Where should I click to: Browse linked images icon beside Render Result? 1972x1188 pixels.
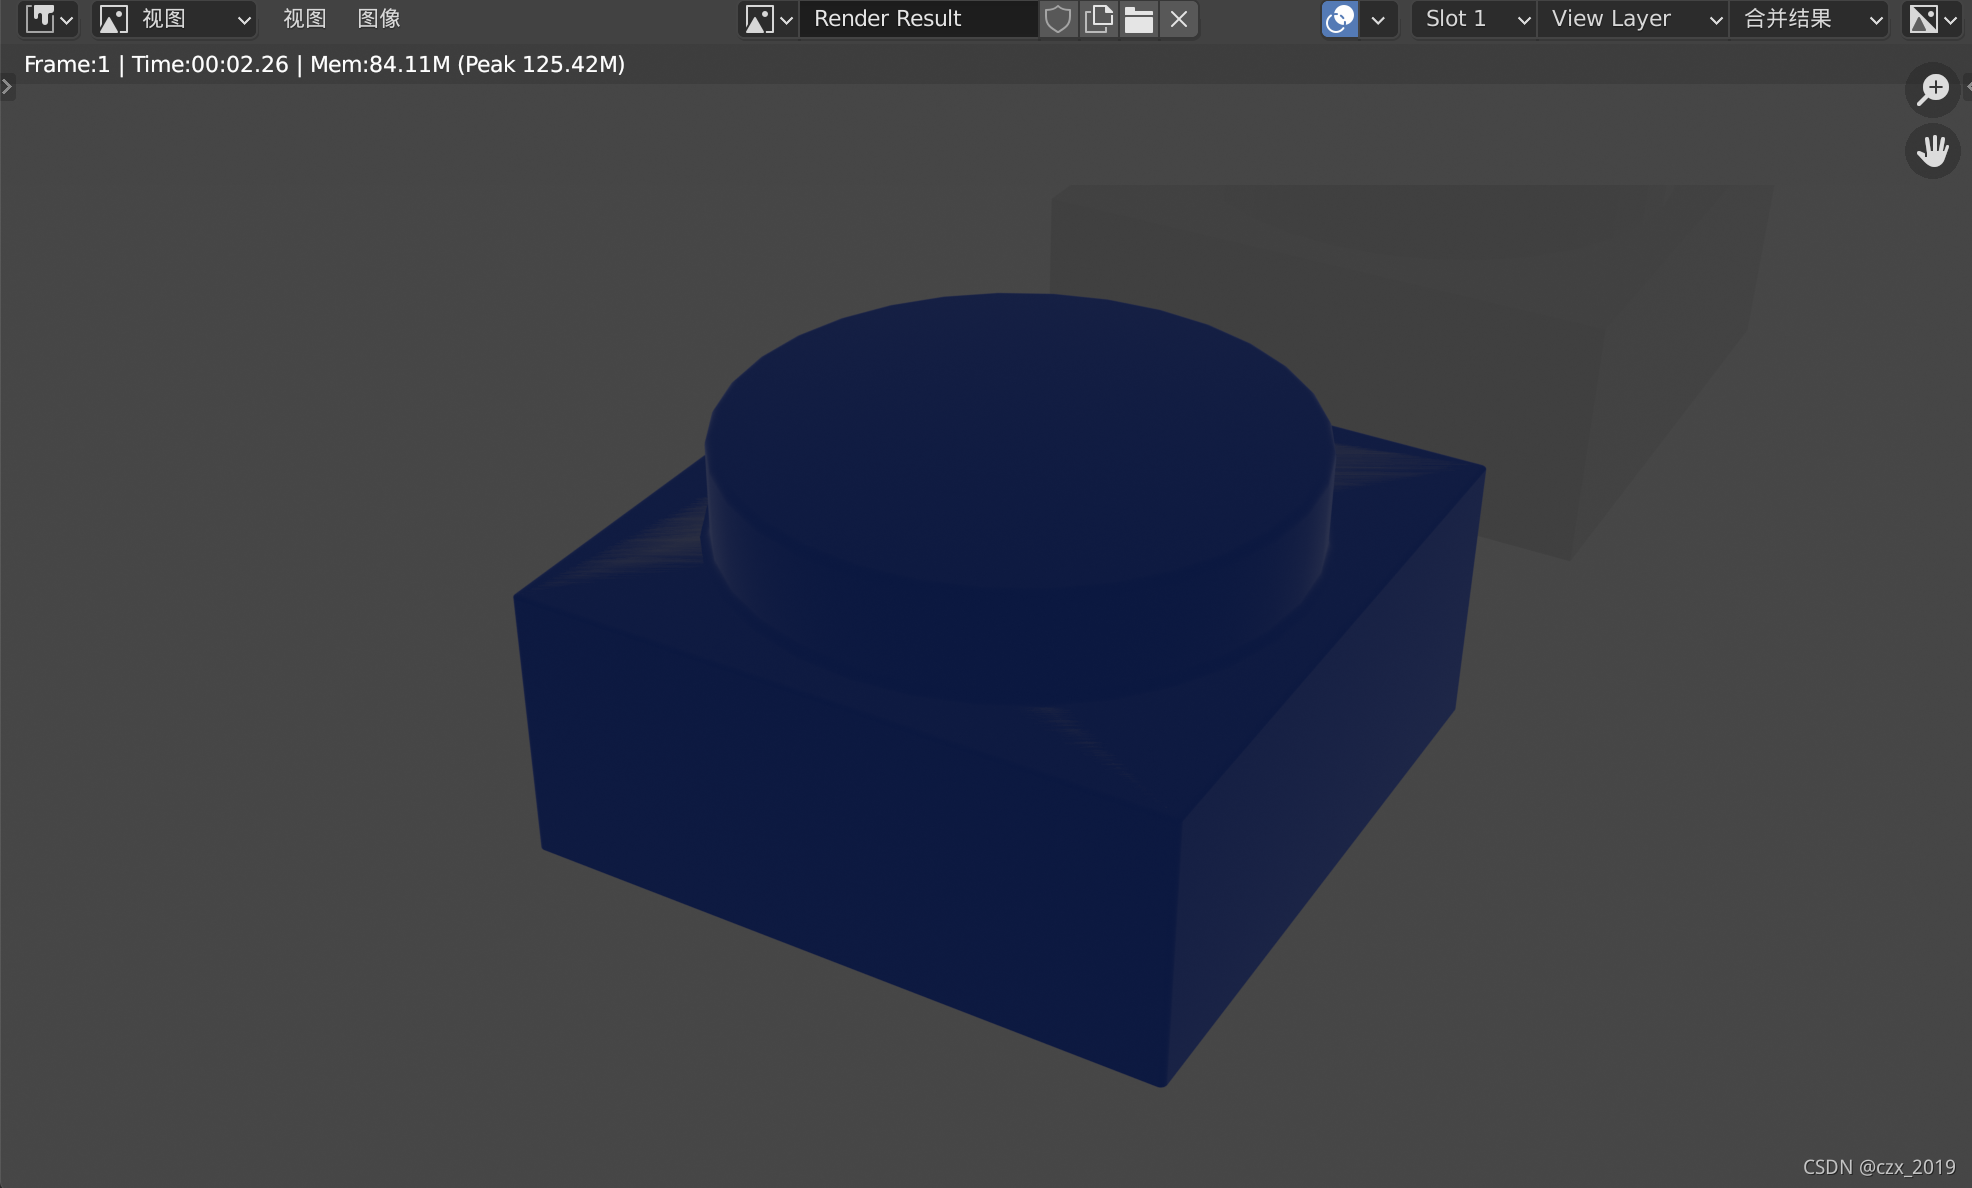[x=768, y=19]
